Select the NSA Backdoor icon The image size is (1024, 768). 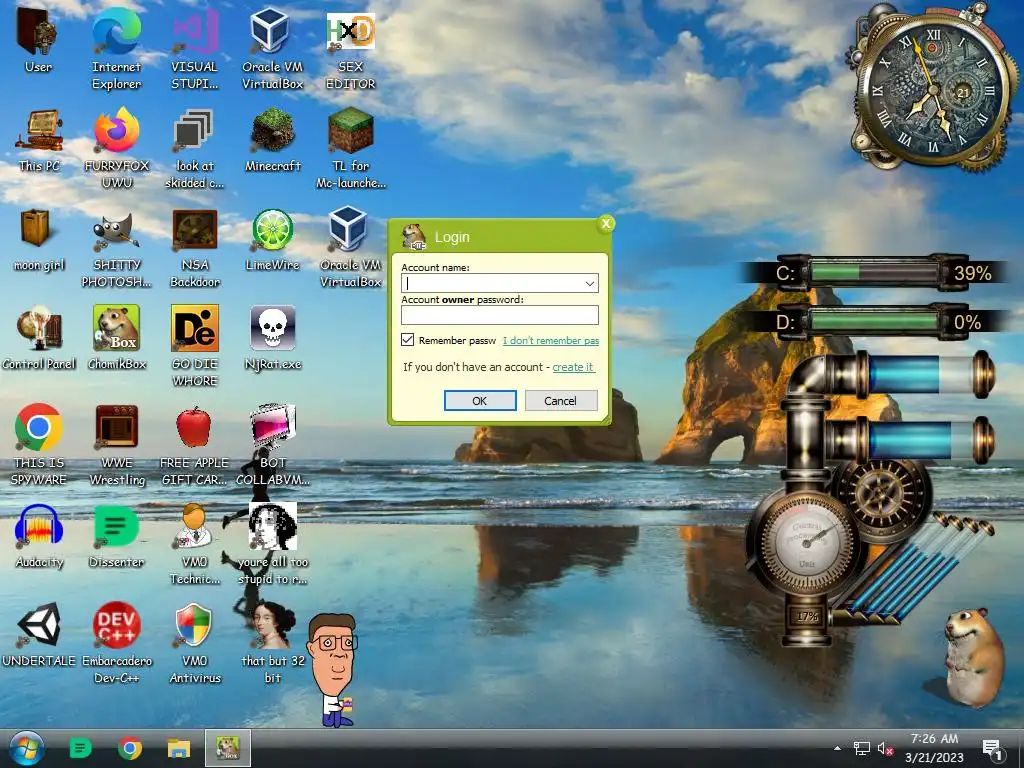195,248
